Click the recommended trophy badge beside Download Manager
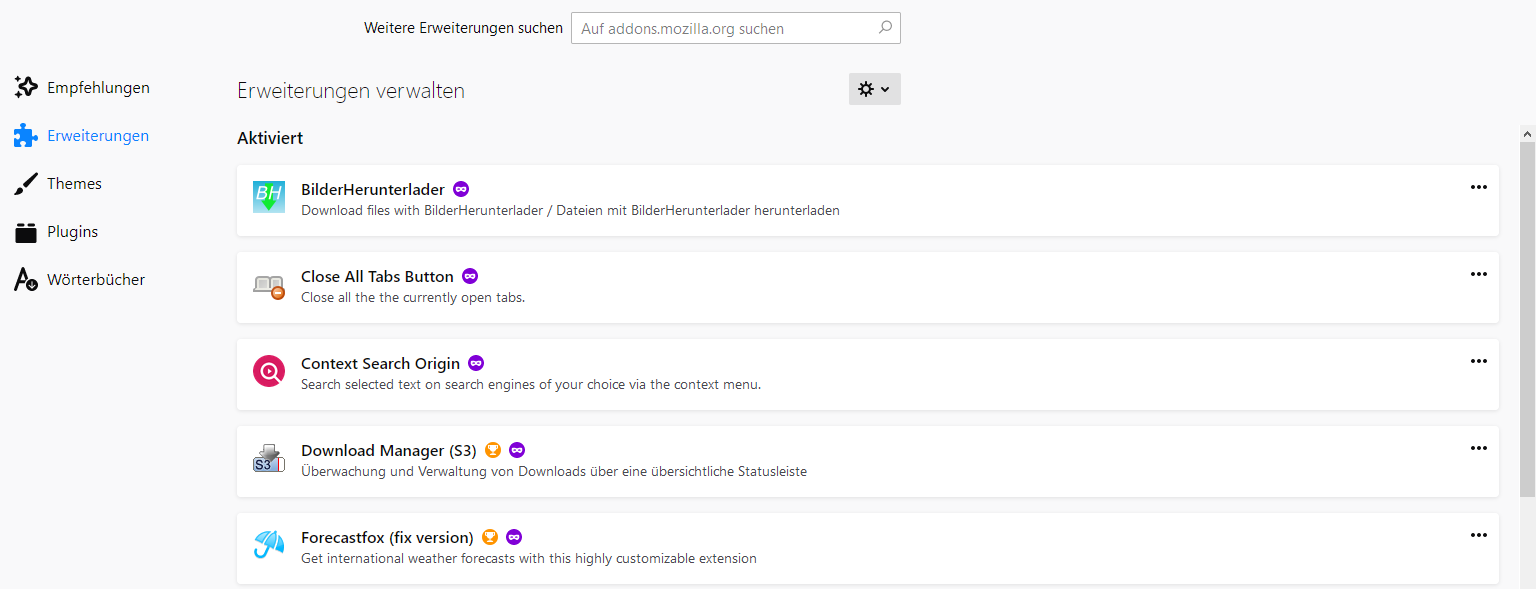The width and height of the screenshot is (1536, 589). tap(493, 450)
